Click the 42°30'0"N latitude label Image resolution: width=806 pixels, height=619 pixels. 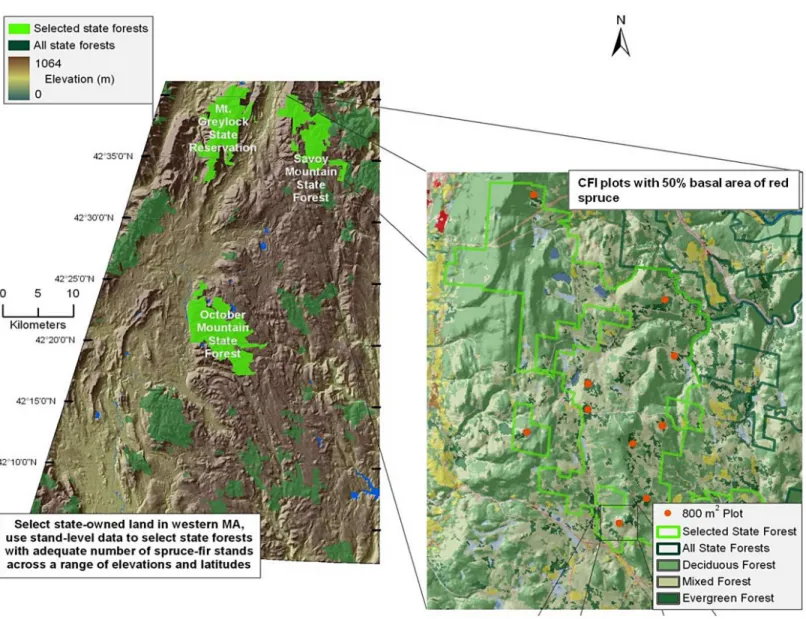[94, 218]
